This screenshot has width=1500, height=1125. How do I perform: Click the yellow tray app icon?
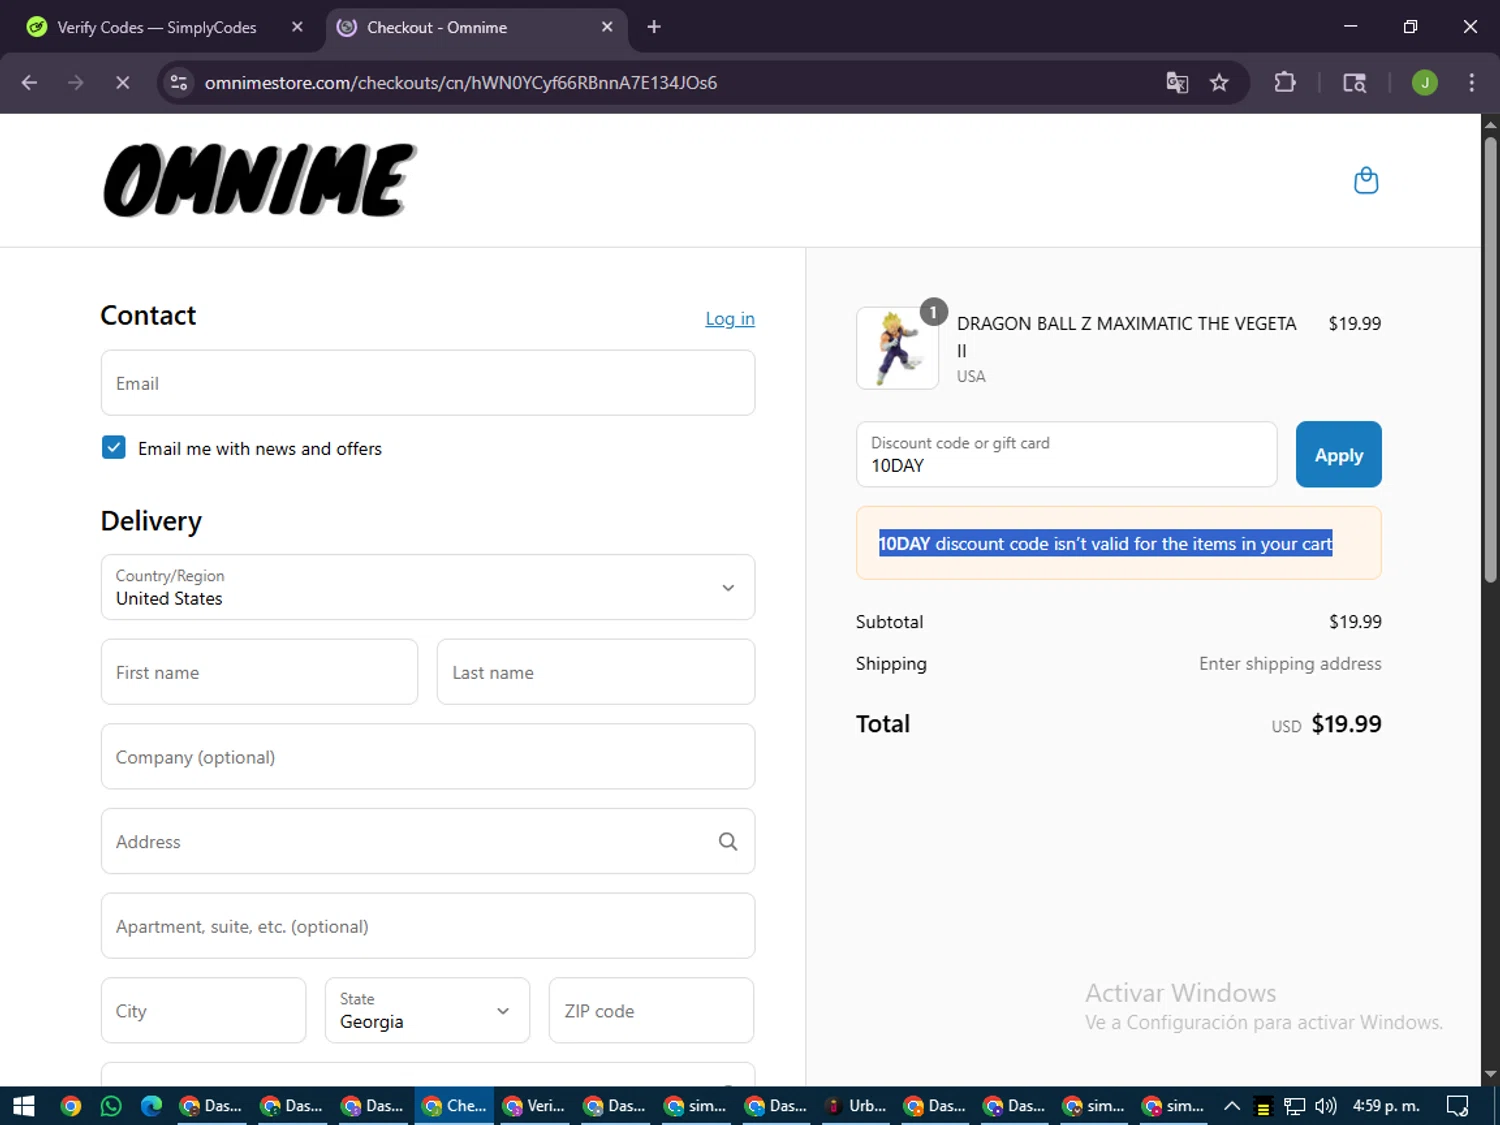point(1263,1107)
